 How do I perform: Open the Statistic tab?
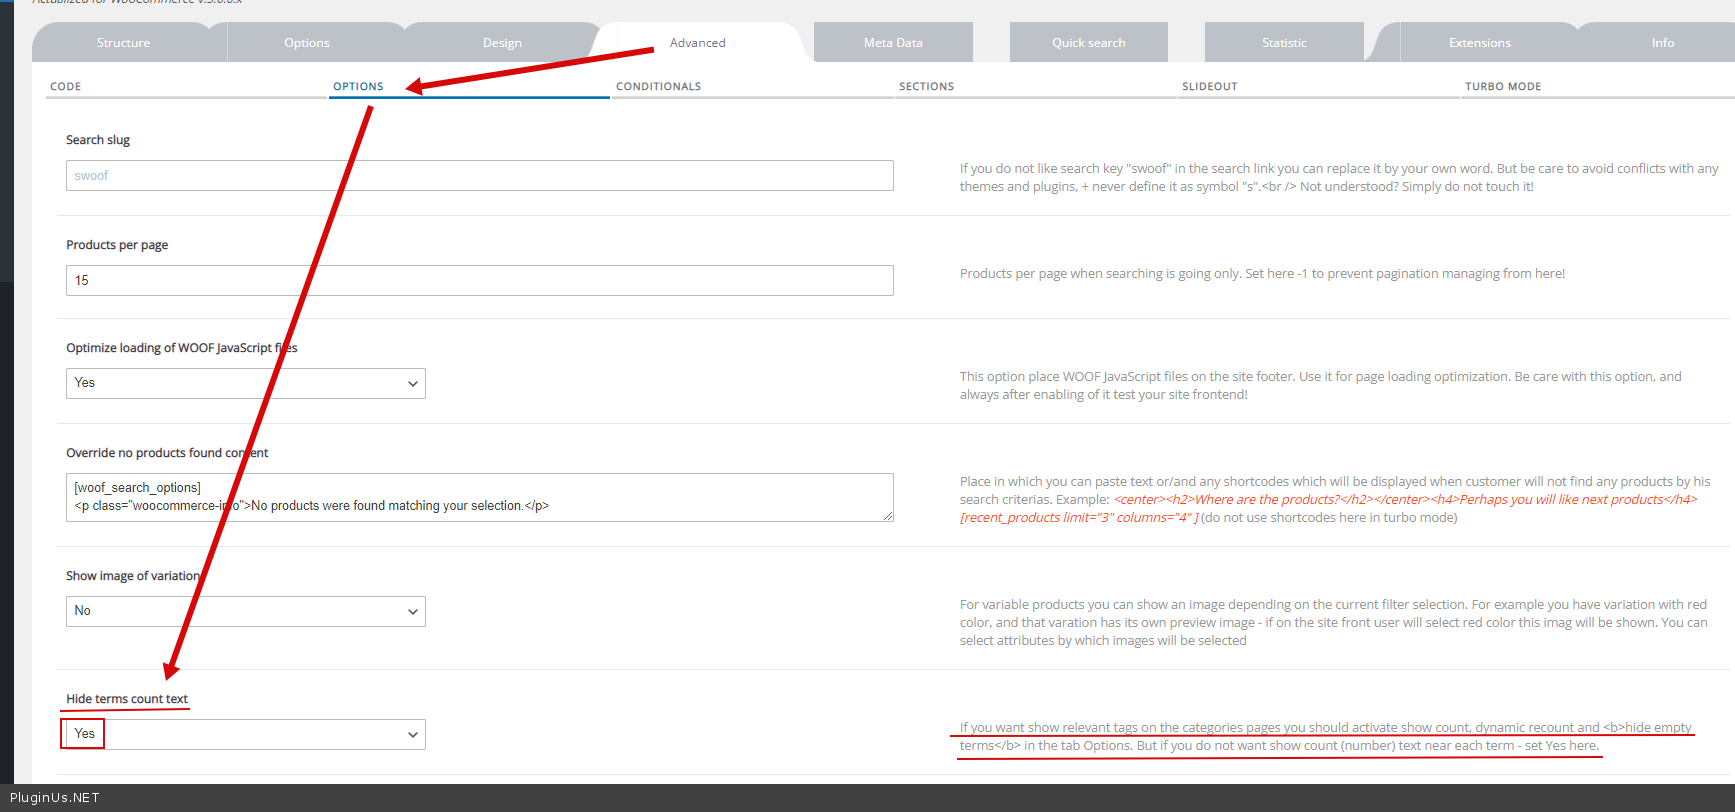1284,43
